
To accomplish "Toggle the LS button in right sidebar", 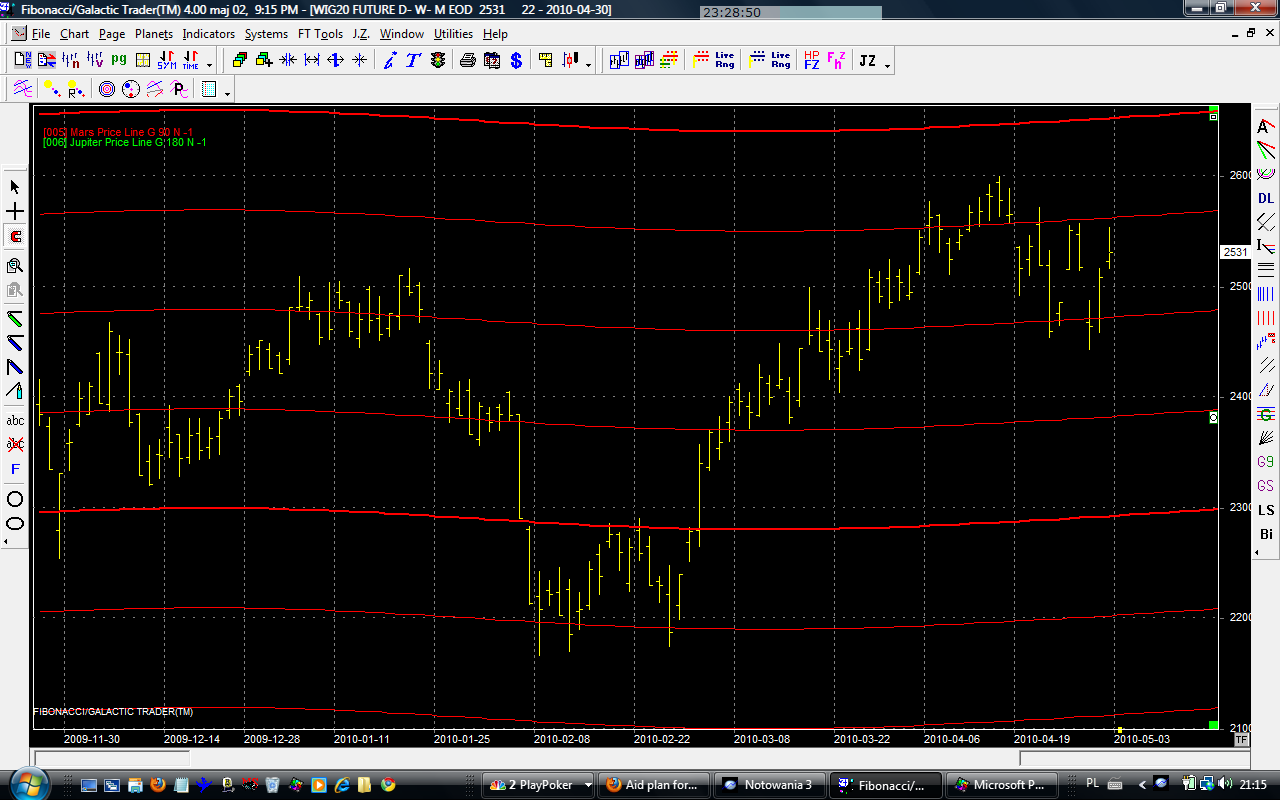I will tap(1266, 510).
